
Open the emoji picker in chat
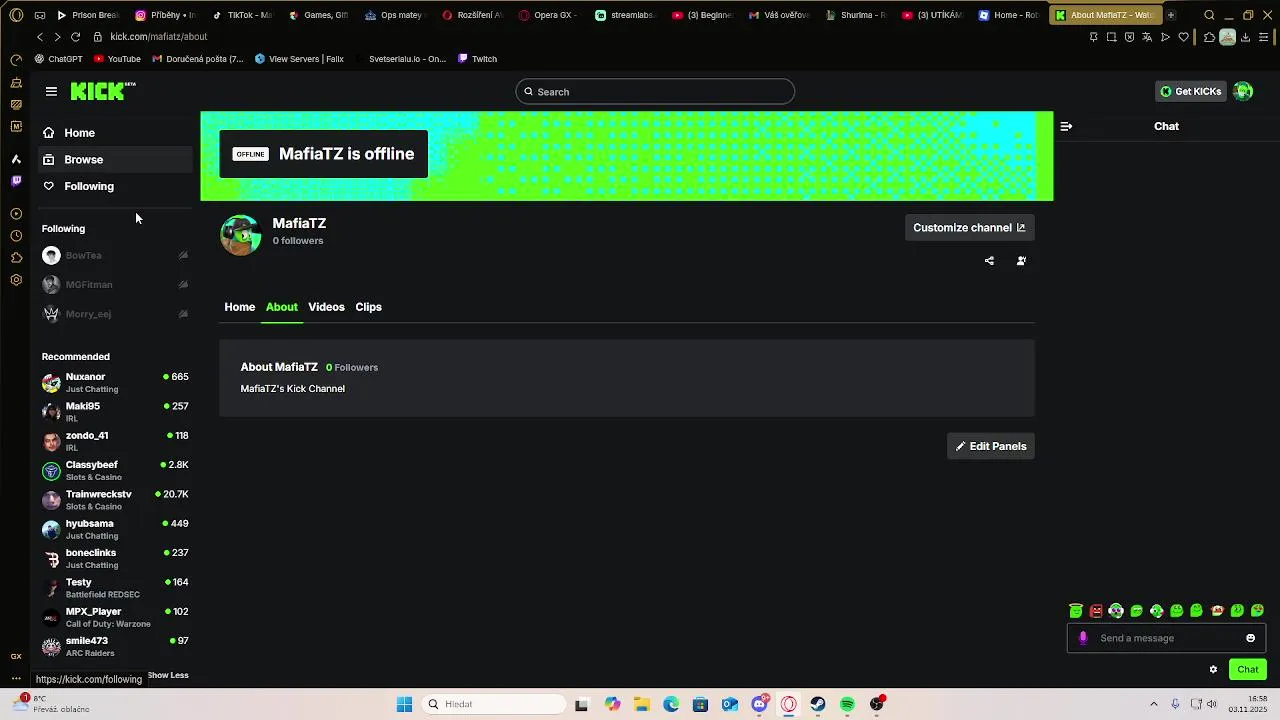1250,638
